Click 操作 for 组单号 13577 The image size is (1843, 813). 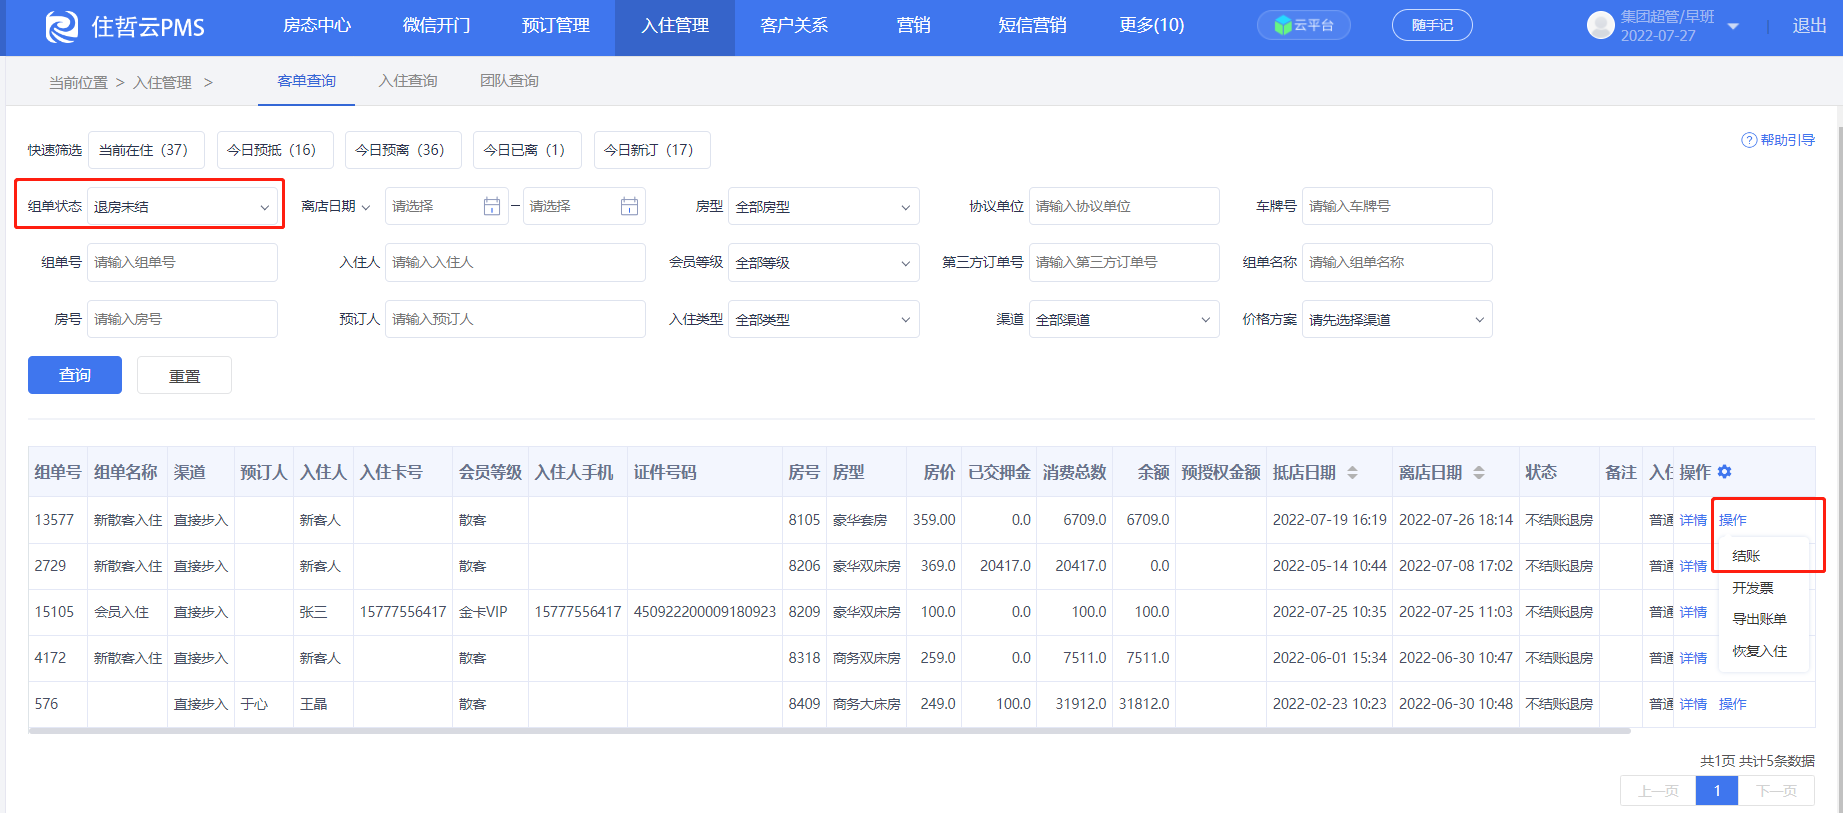1733,520
